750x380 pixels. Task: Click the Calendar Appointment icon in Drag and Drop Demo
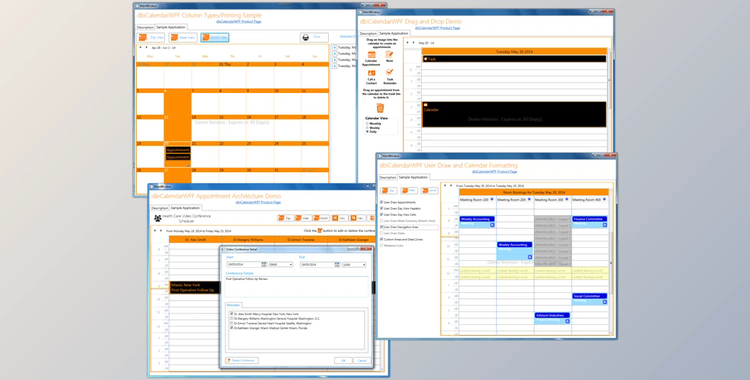click(371, 55)
